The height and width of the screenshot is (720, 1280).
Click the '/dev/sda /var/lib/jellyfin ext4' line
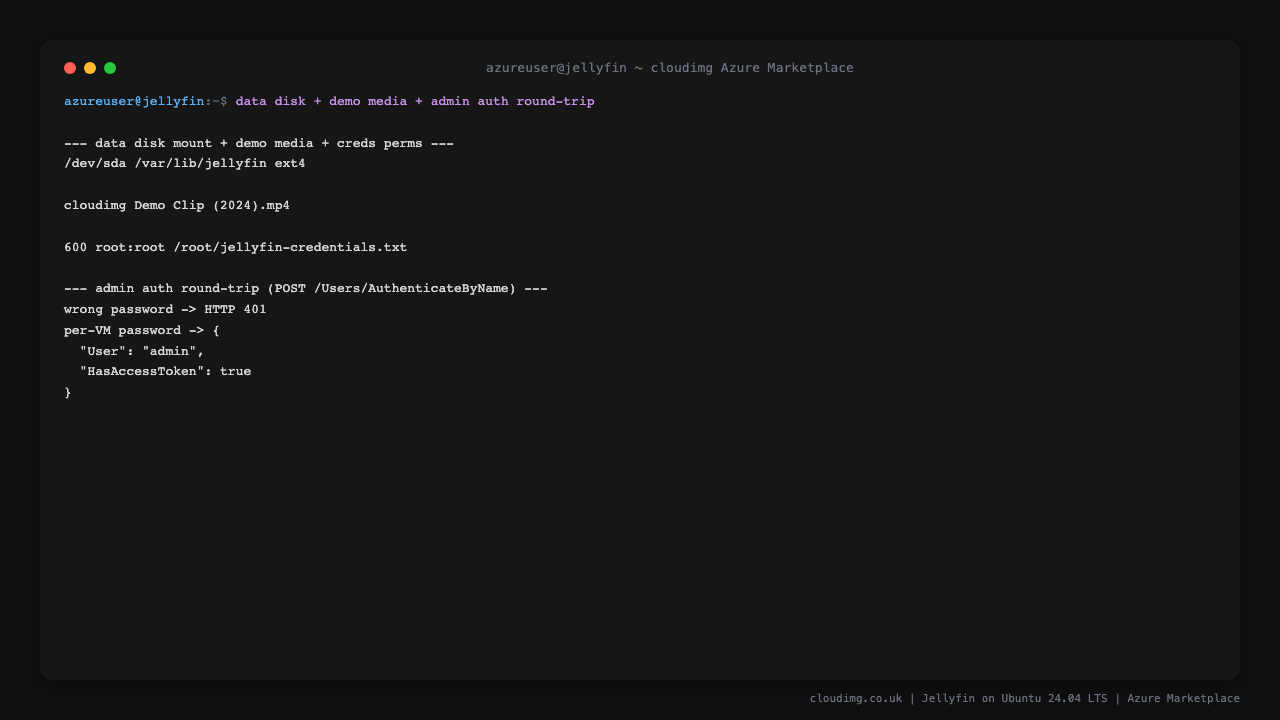point(185,163)
